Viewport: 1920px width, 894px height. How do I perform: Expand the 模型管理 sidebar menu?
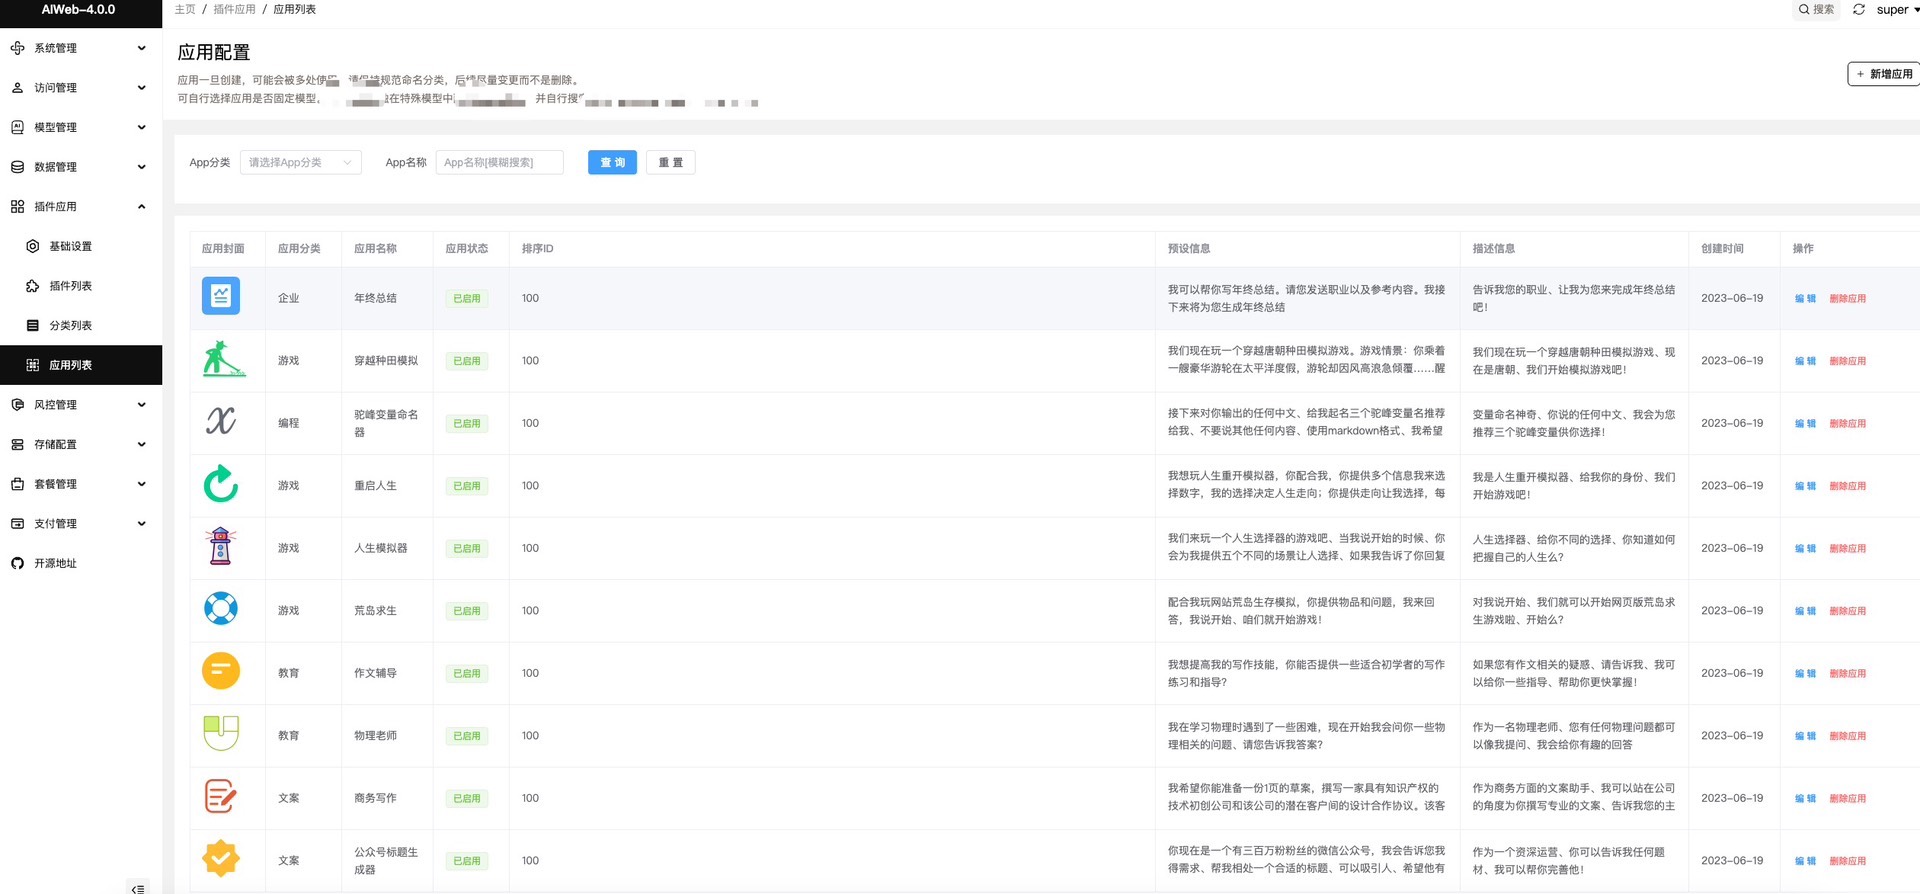click(80, 127)
